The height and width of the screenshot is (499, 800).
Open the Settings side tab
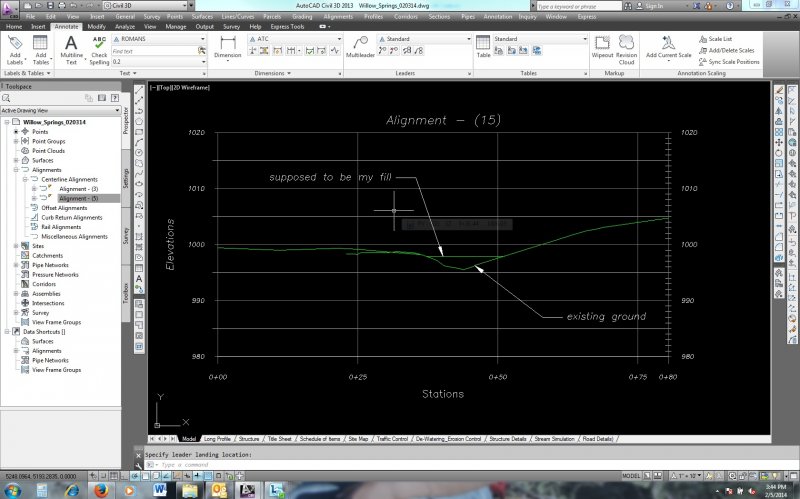click(x=126, y=179)
